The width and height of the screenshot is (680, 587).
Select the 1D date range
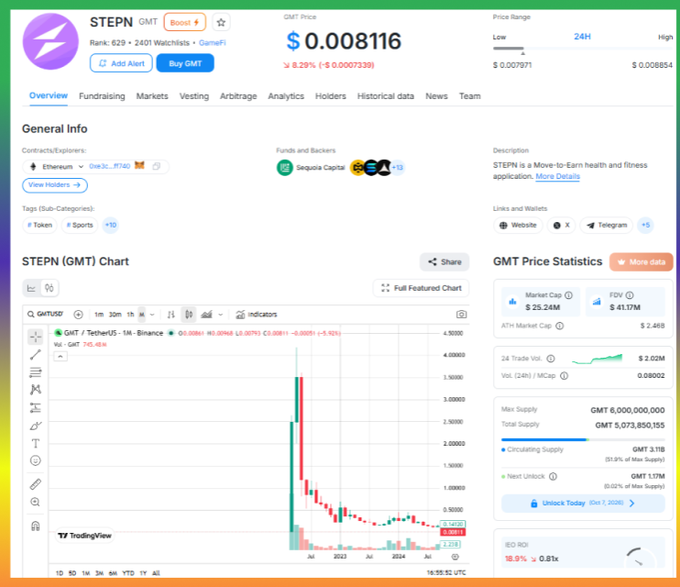59,573
